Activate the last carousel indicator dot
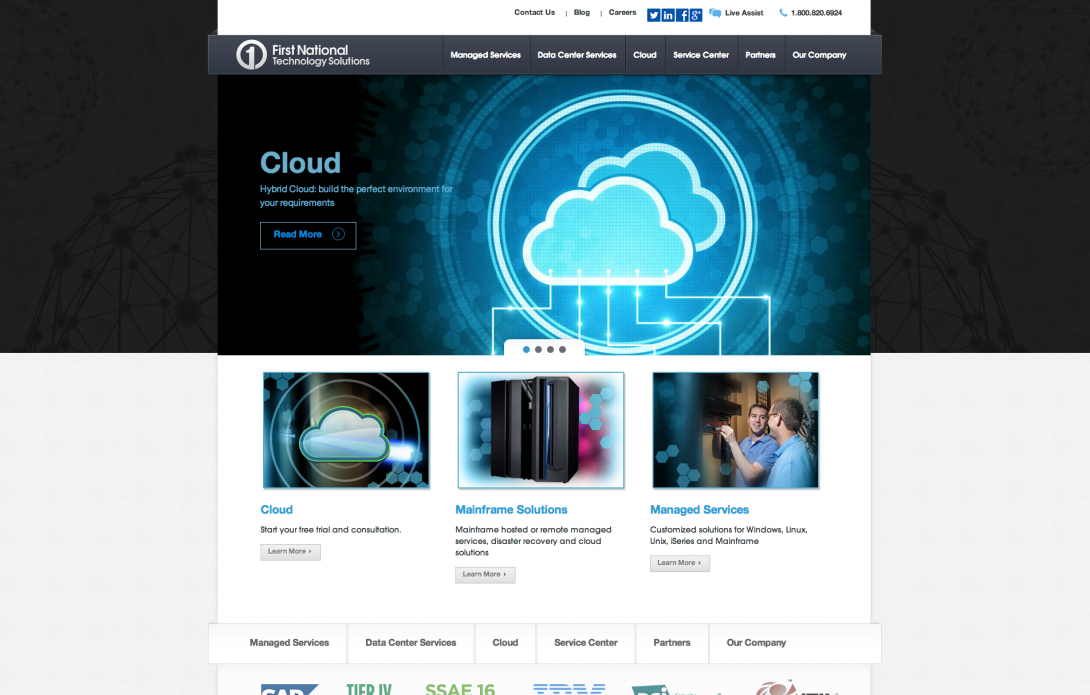 562,350
